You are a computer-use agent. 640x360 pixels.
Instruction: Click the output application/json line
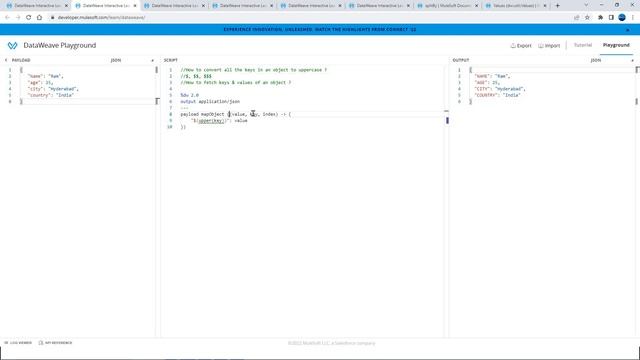pyautogui.click(x=210, y=101)
